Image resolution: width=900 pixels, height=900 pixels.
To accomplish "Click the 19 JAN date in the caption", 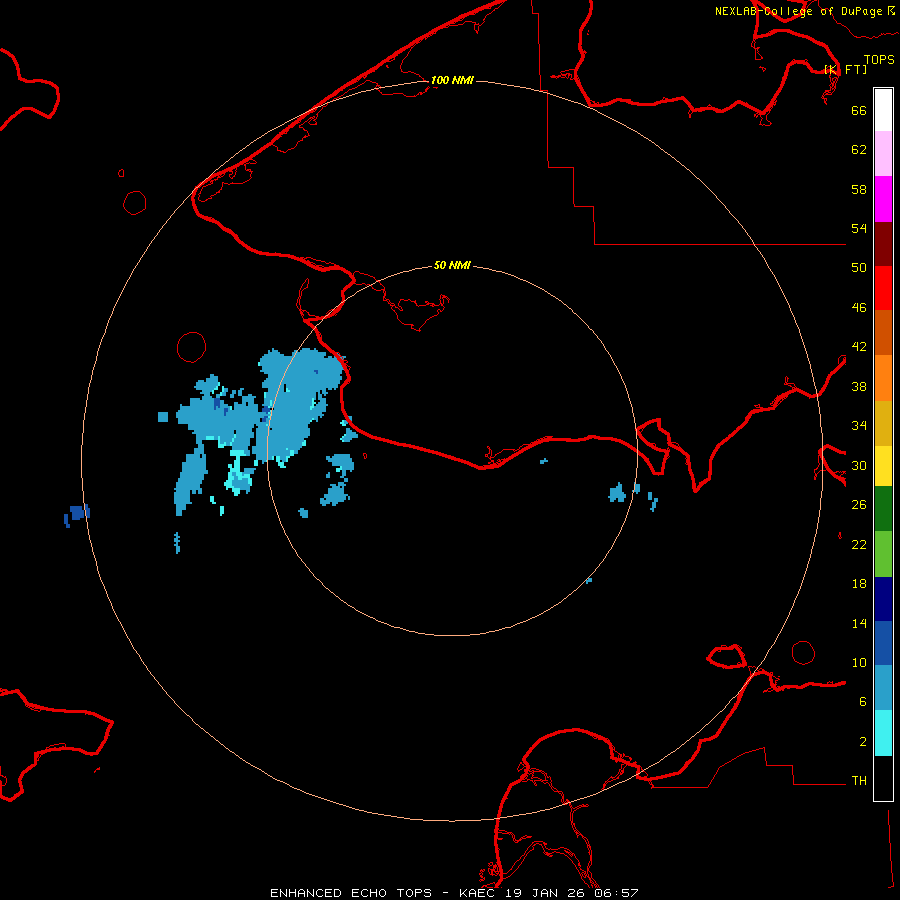I will 533,893.
